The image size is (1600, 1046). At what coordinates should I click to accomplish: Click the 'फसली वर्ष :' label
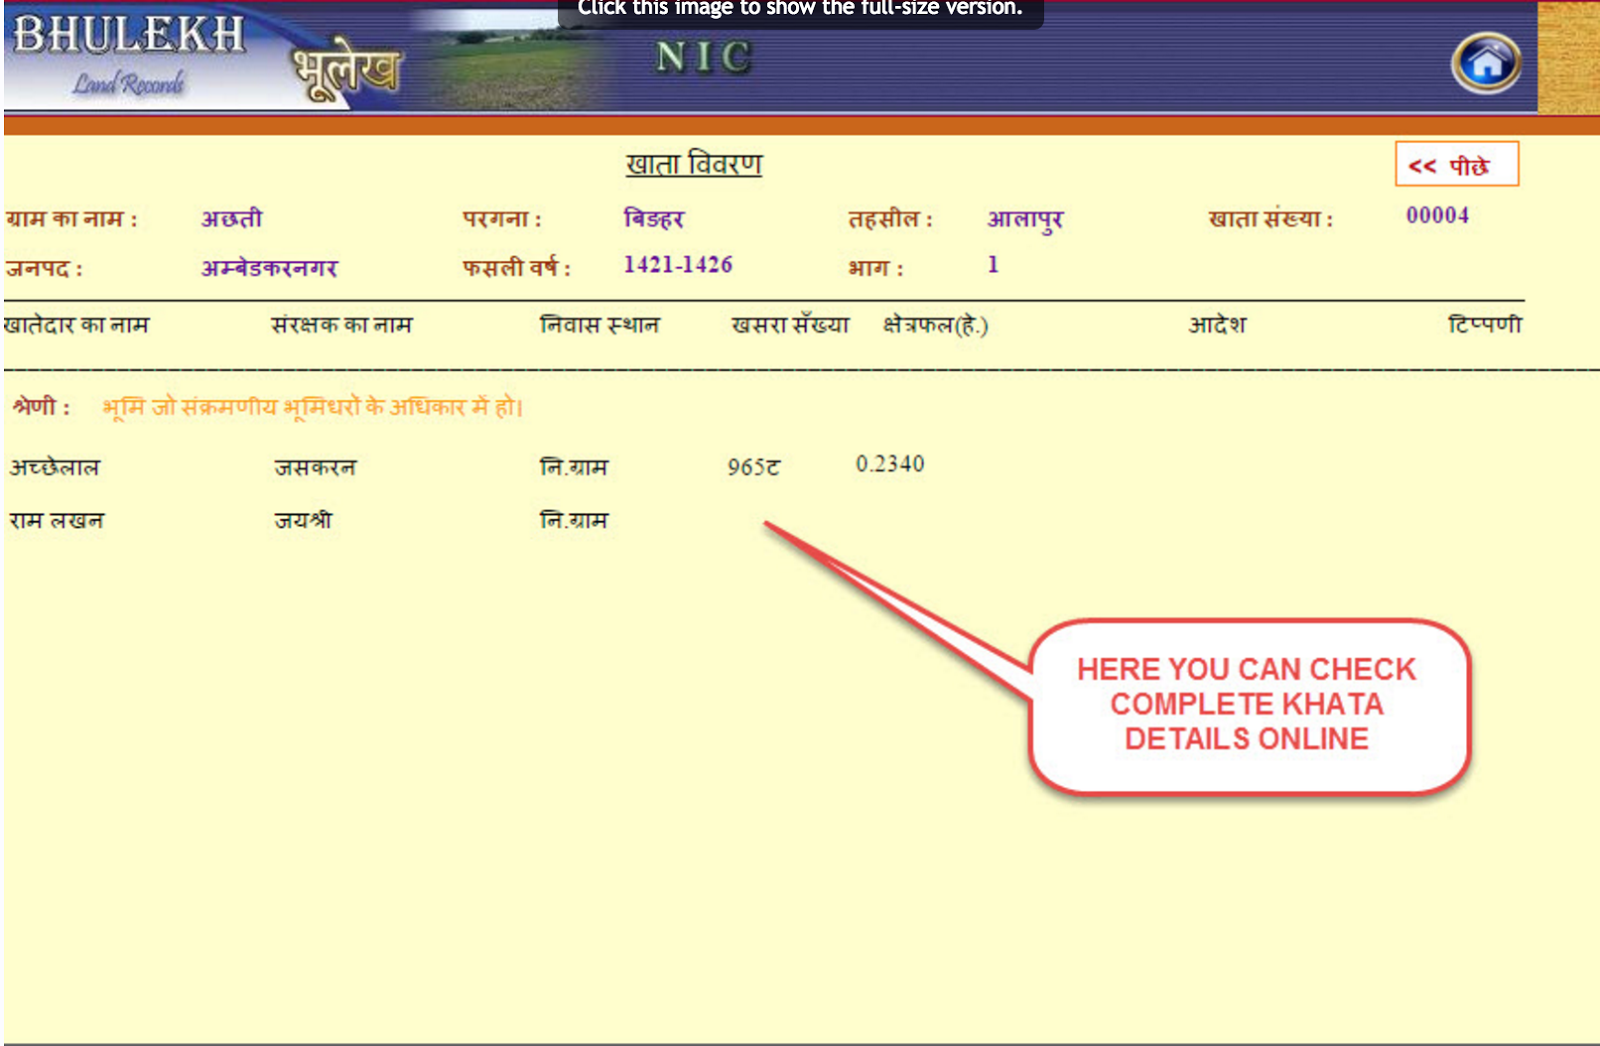pyautogui.click(x=516, y=268)
